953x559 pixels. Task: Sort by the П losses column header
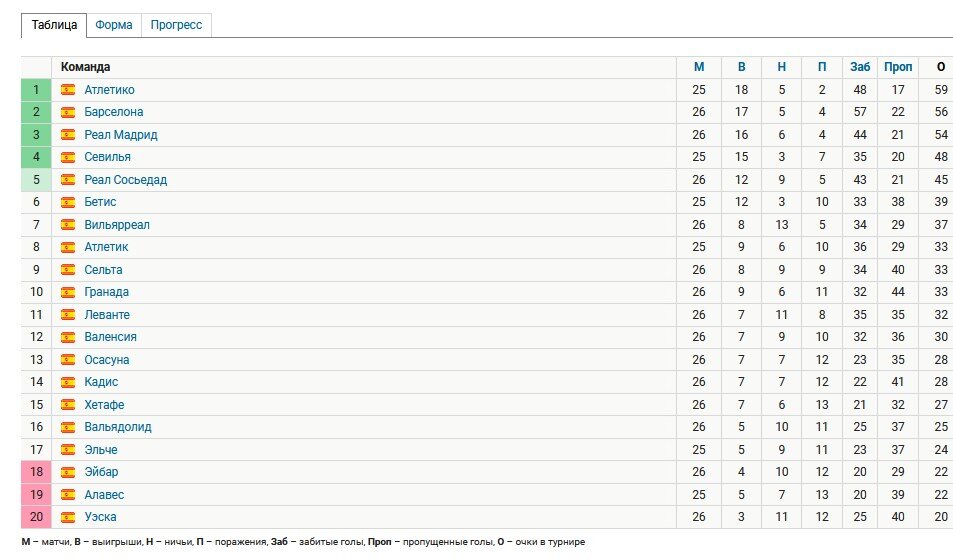(x=822, y=67)
